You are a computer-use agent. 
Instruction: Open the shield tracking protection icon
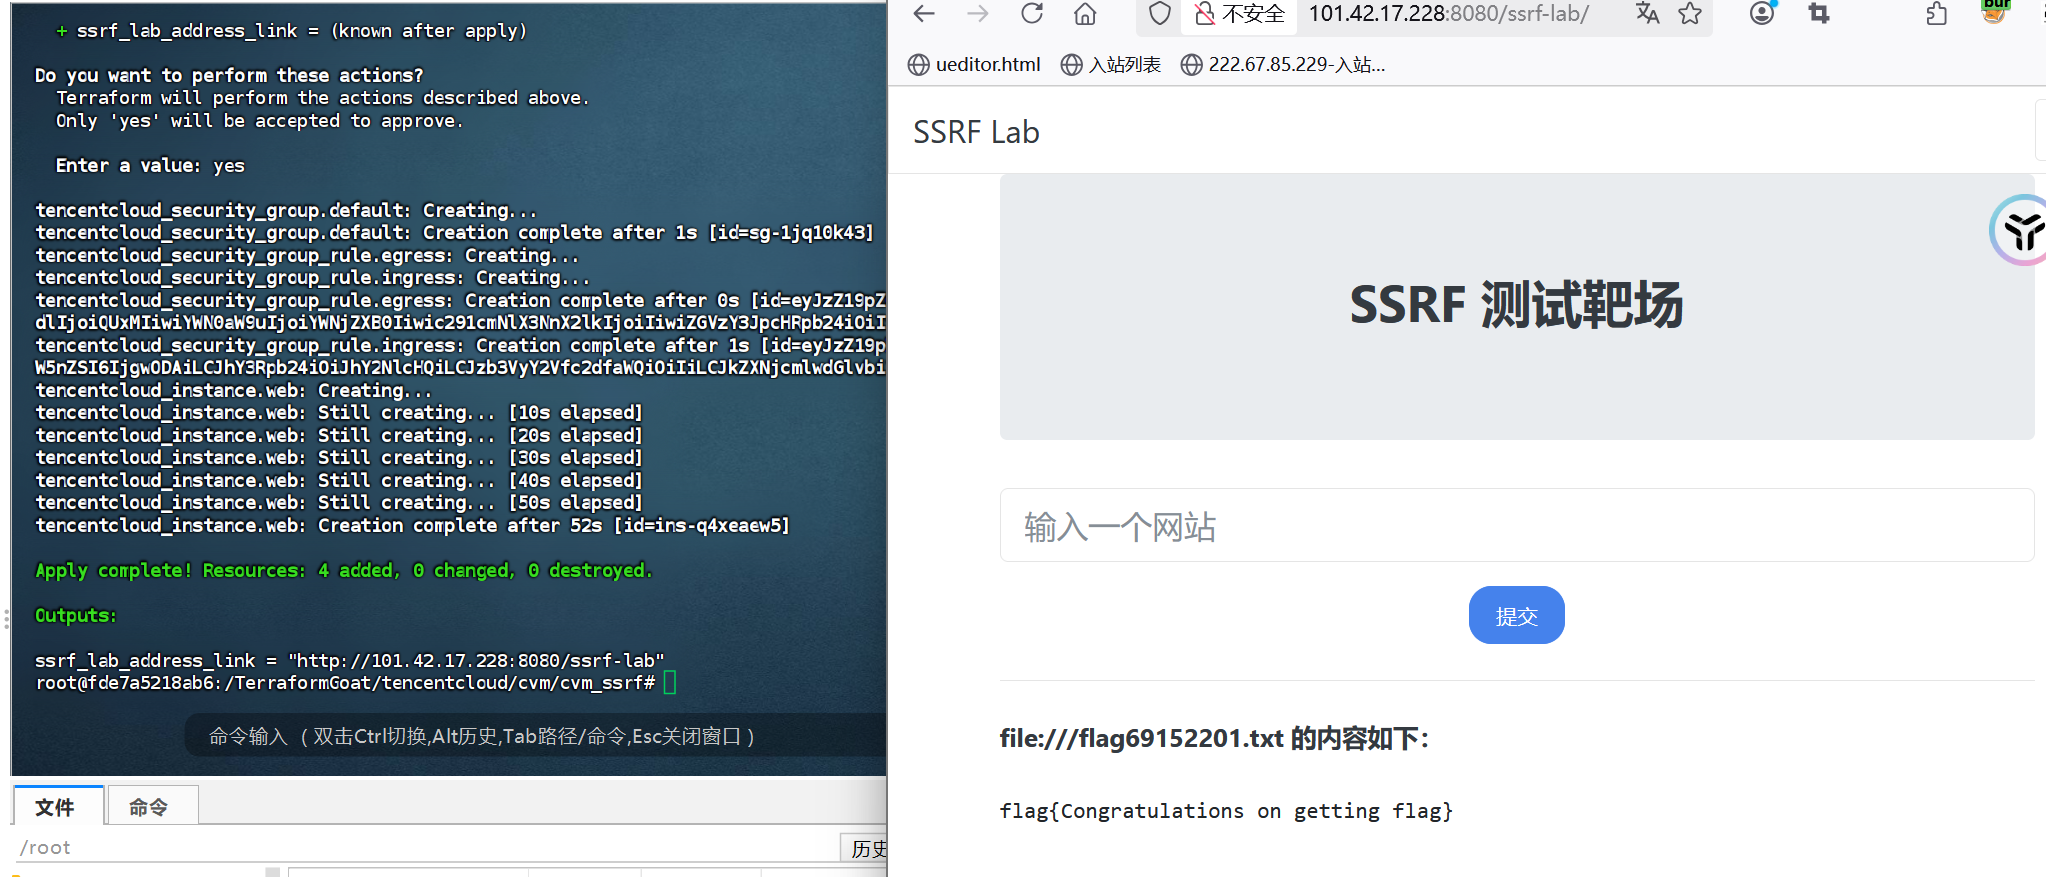1159,14
